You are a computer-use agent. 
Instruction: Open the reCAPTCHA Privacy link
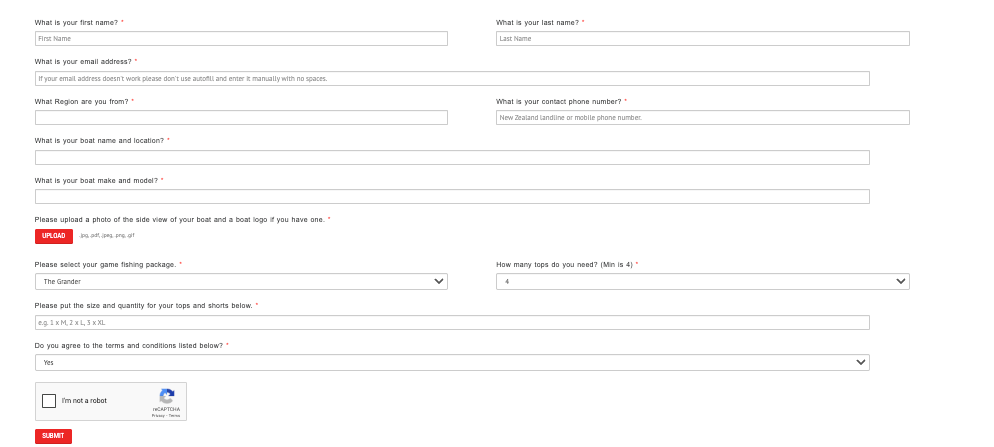(x=158, y=415)
